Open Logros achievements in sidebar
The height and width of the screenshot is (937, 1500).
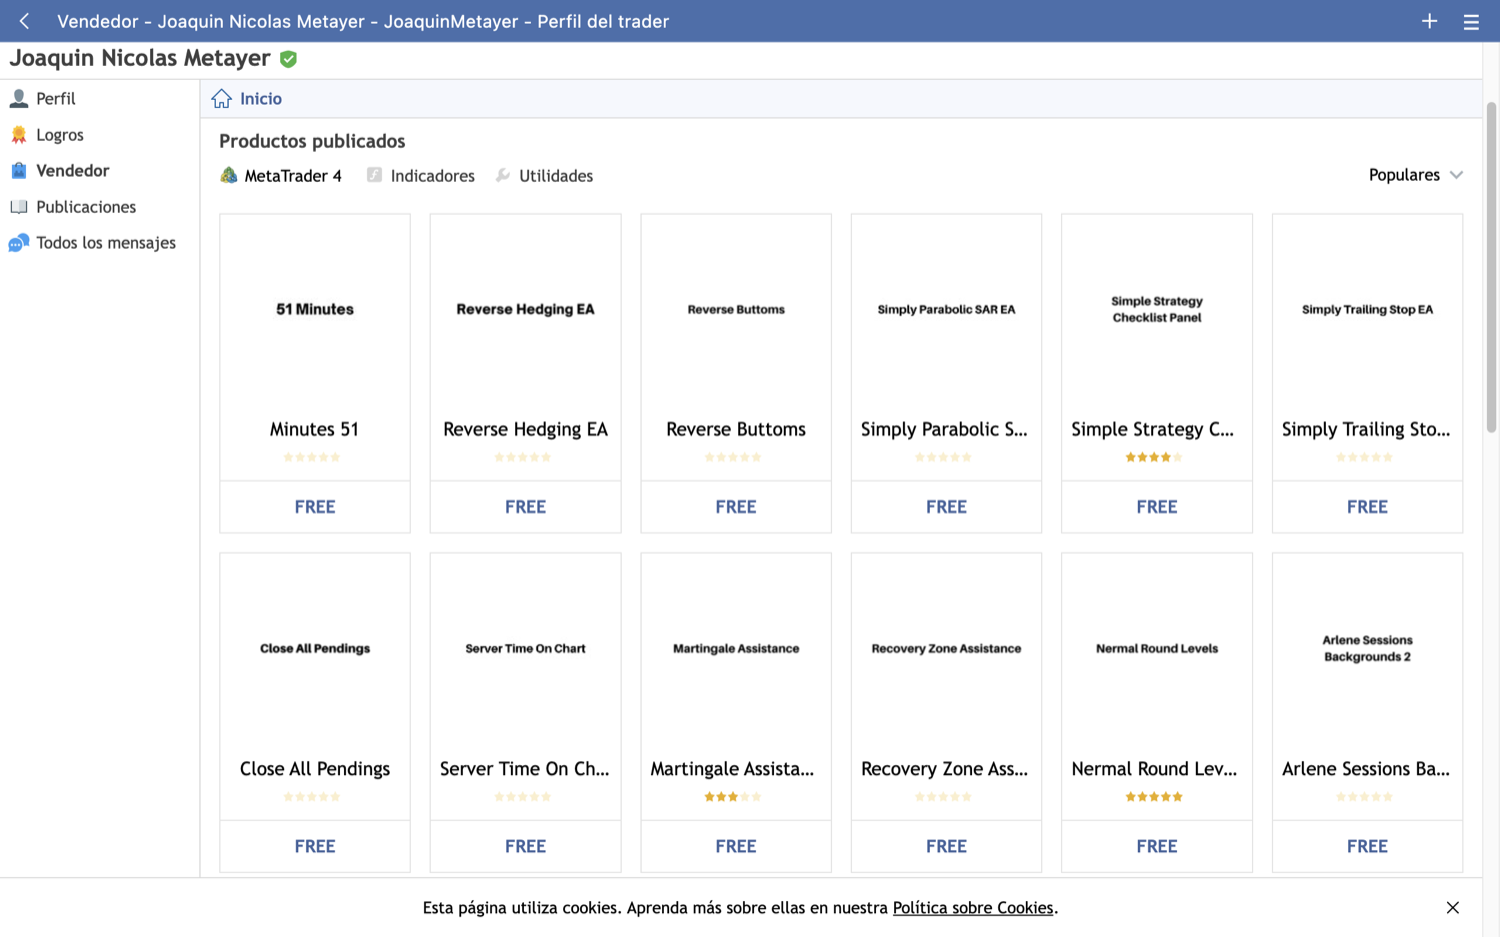point(59,134)
